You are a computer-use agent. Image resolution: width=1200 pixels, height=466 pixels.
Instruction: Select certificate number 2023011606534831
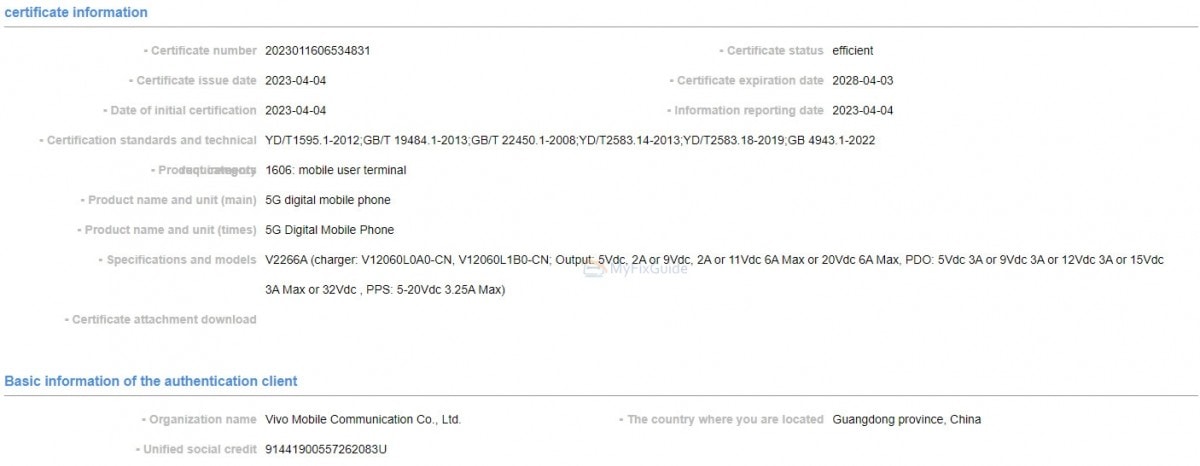coord(317,51)
